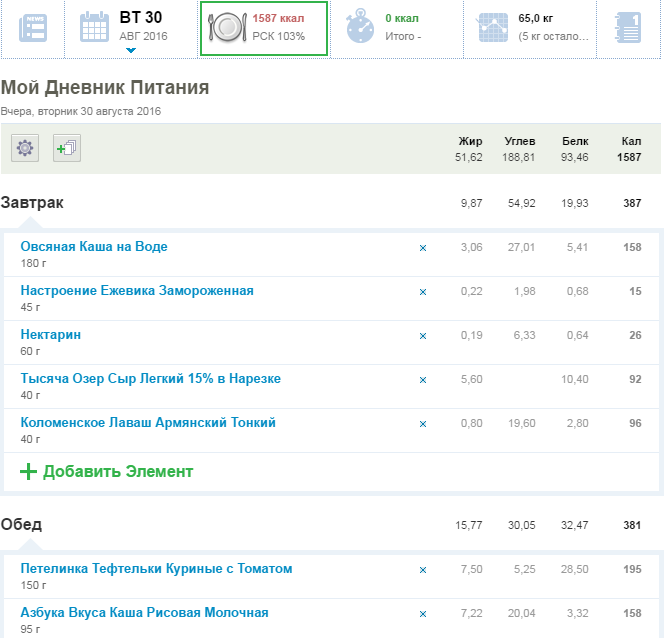Image resolution: width=664 pixels, height=638 pixels.
Task: Click the green plus icon for adding item
Action: click(28, 471)
